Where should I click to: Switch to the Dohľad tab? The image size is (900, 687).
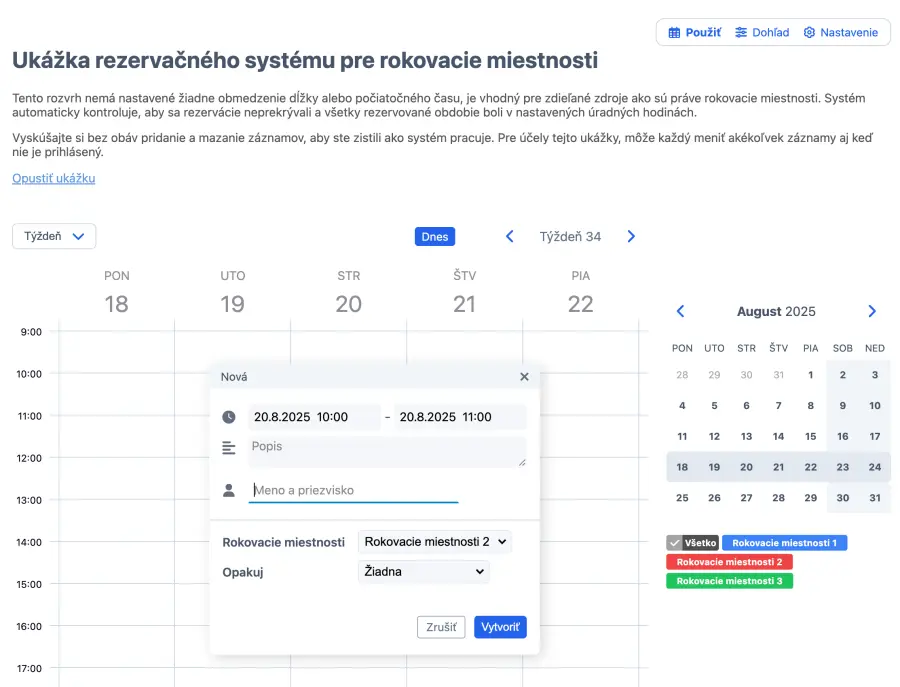click(762, 32)
